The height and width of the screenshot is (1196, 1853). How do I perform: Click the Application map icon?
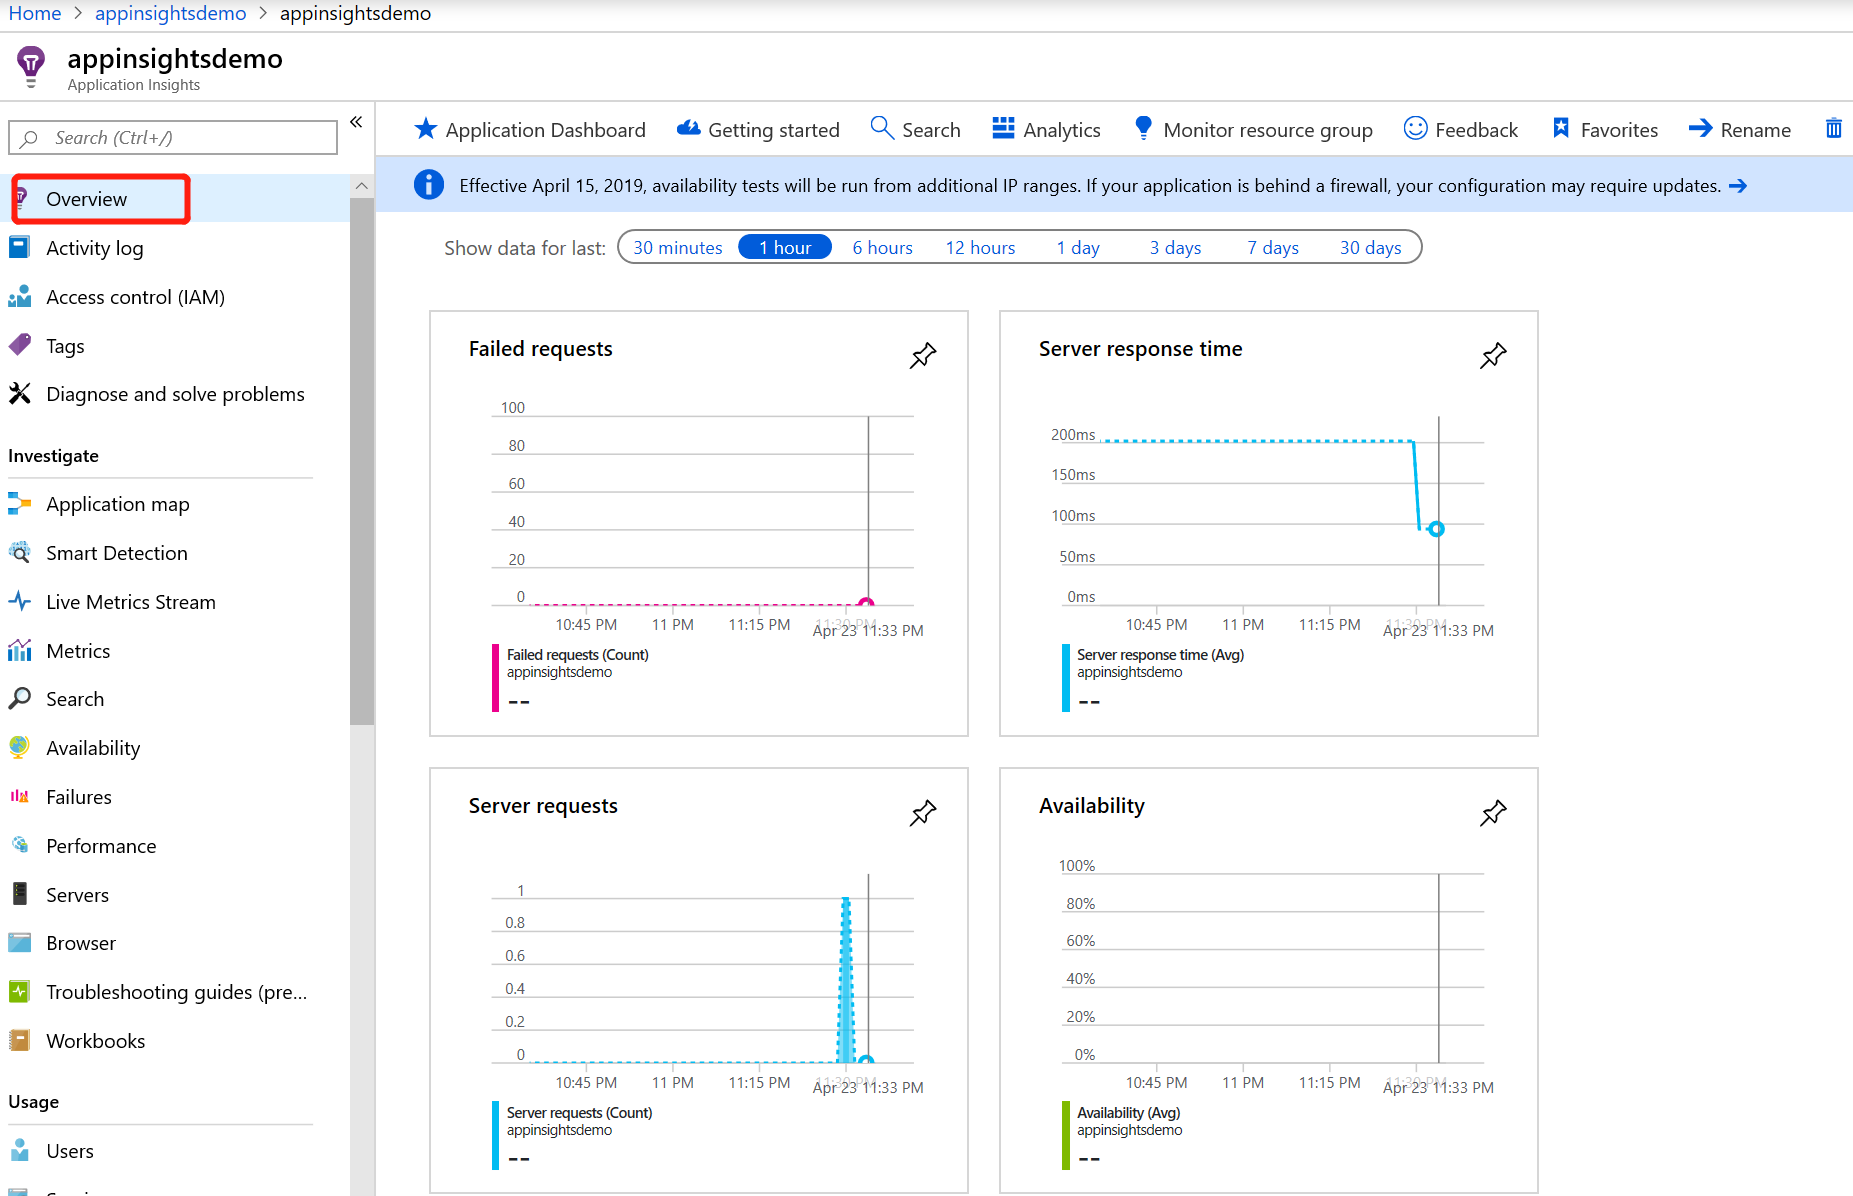(x=19, y=504)
